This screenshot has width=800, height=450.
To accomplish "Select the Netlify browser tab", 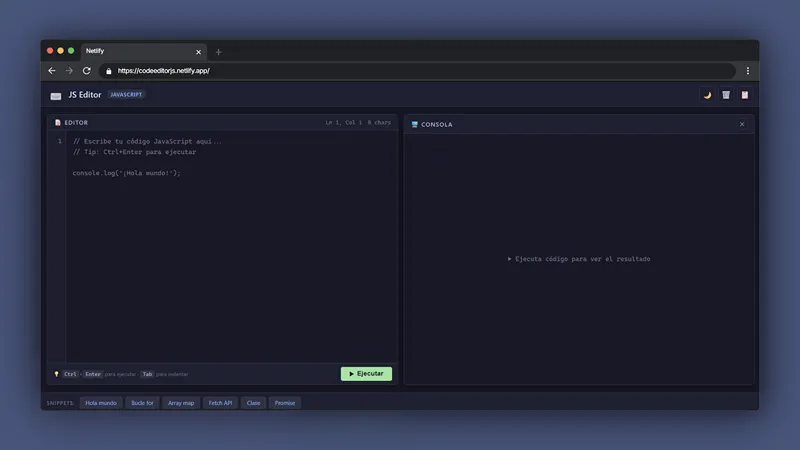I will [143, 52].
